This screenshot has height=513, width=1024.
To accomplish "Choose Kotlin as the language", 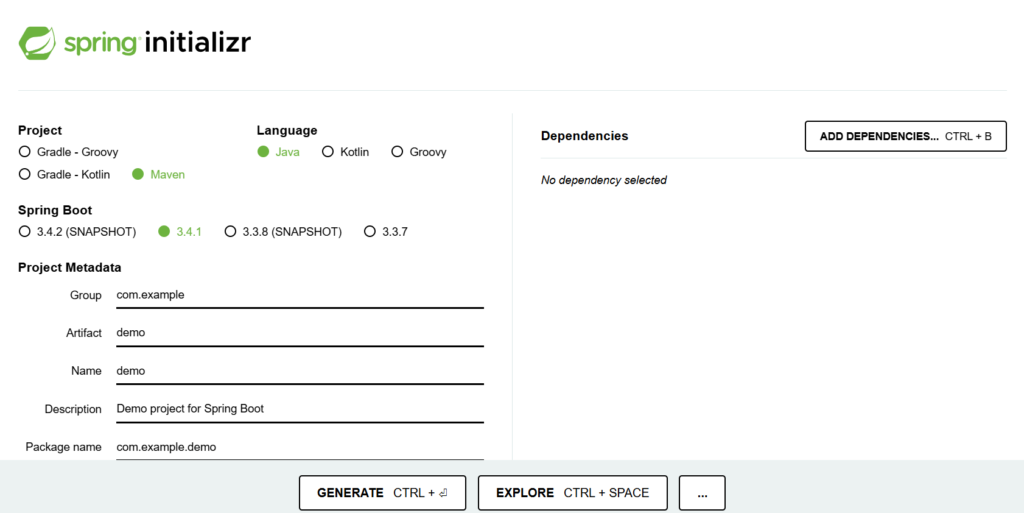I will coord(345,152).
